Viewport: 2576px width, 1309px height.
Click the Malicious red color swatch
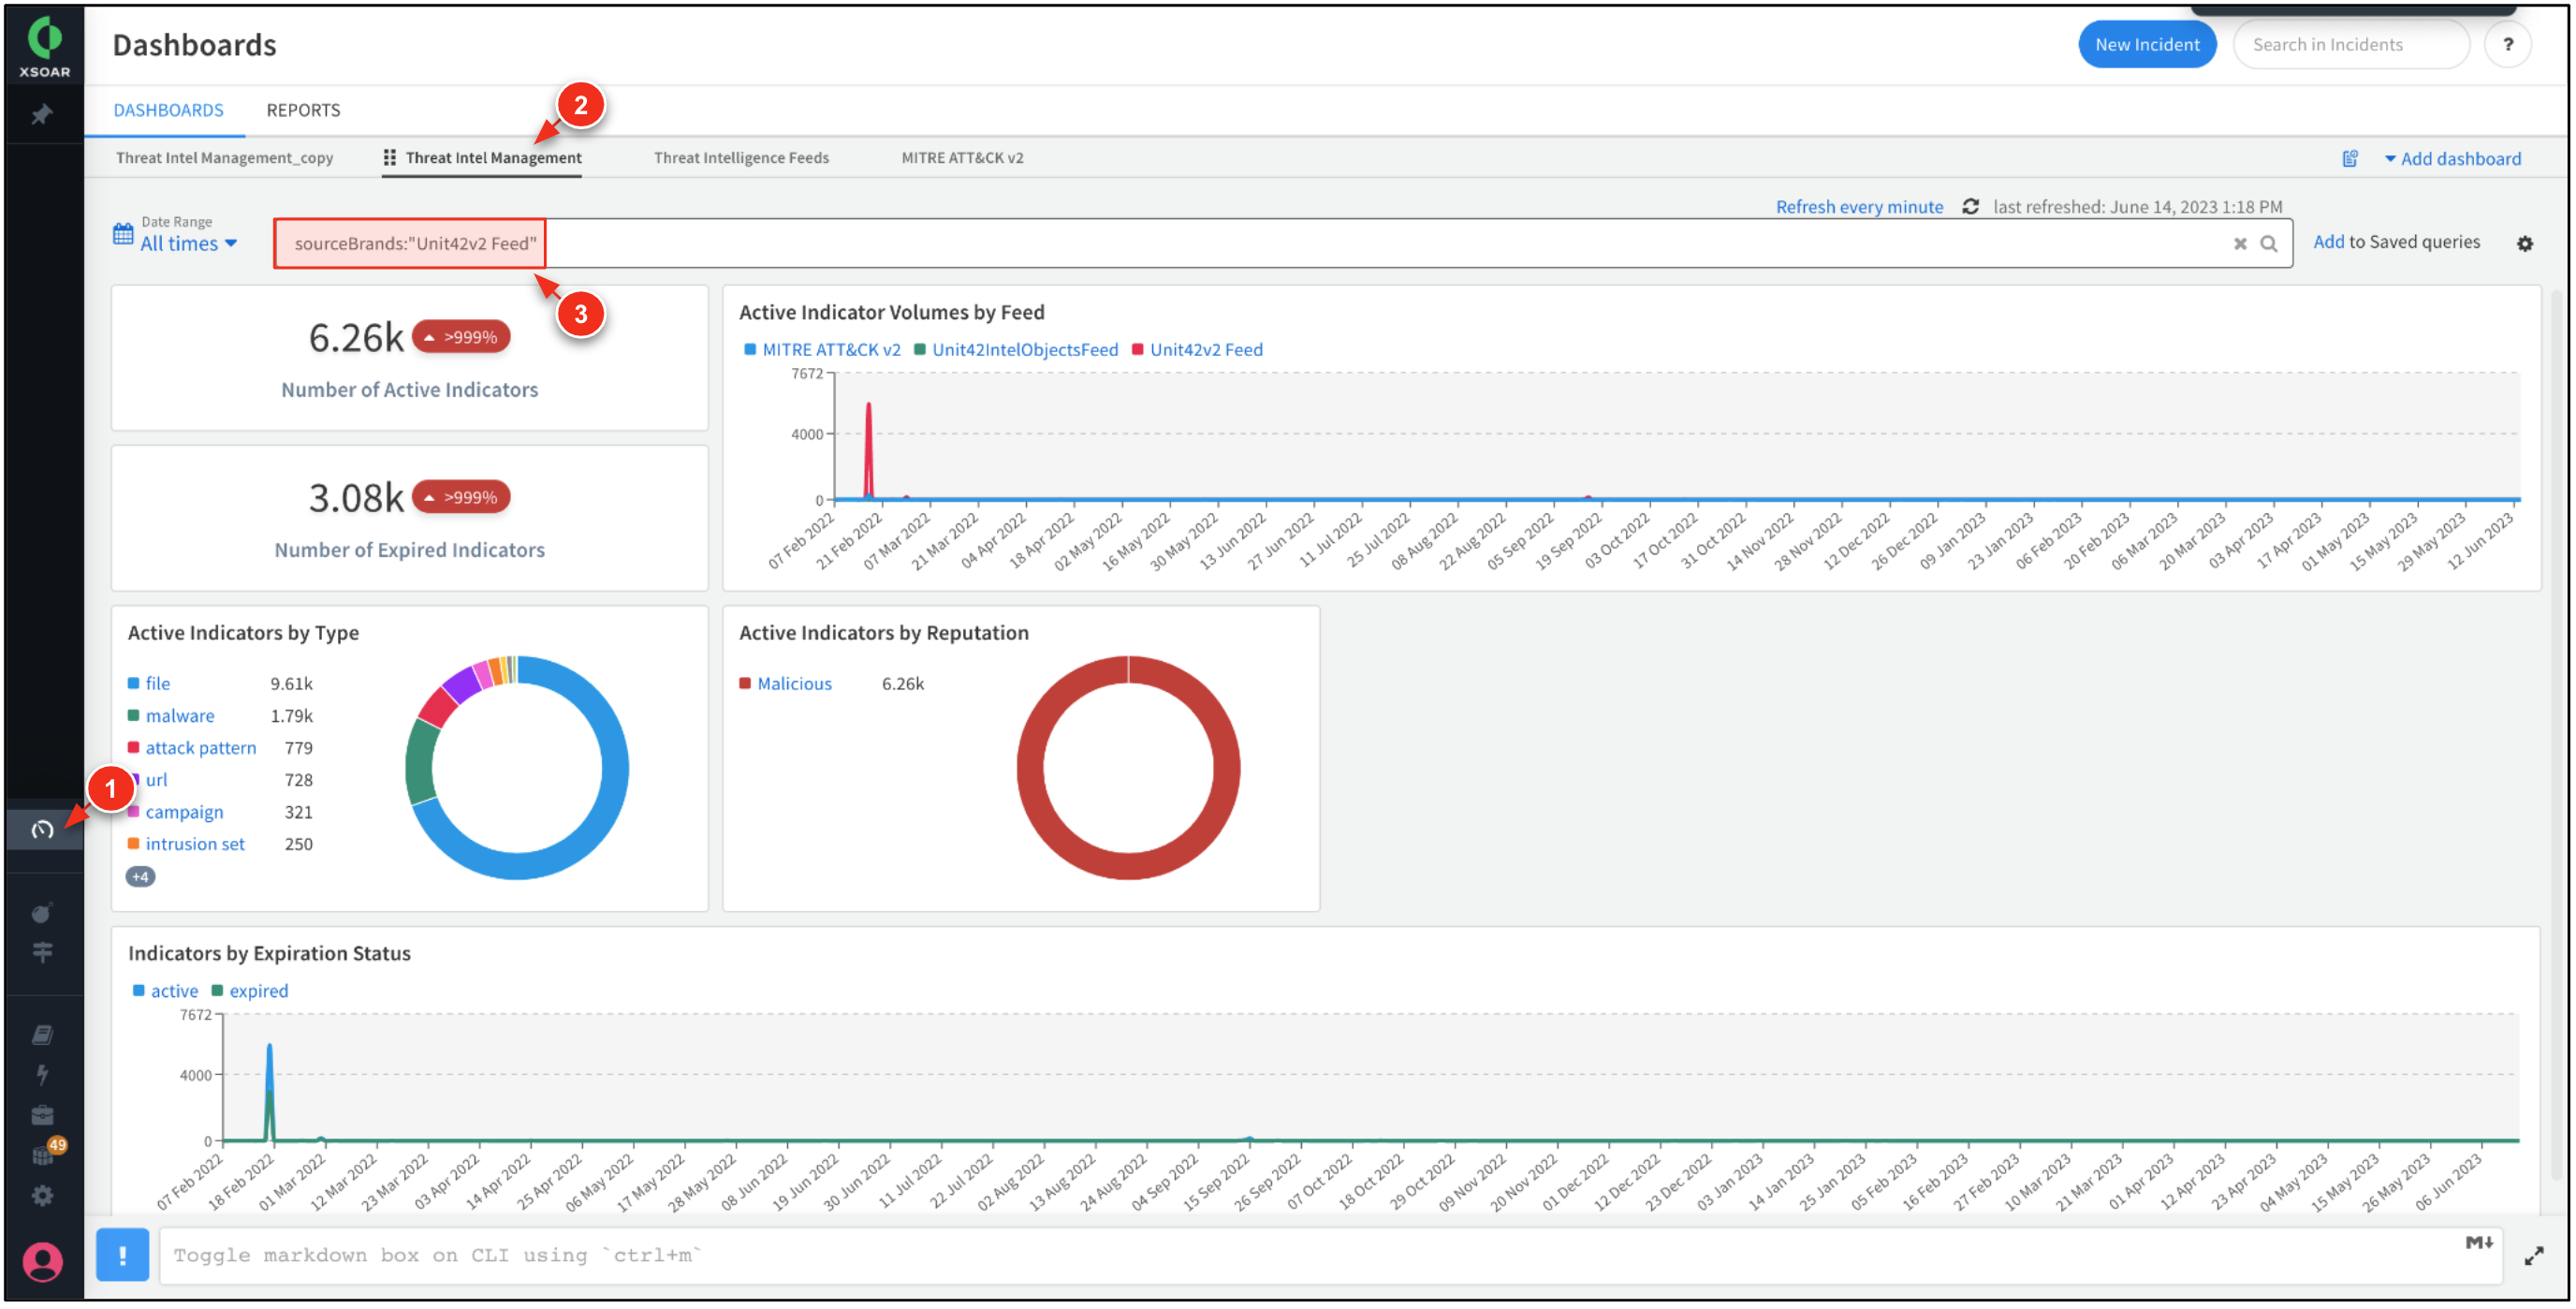point(744,684)
